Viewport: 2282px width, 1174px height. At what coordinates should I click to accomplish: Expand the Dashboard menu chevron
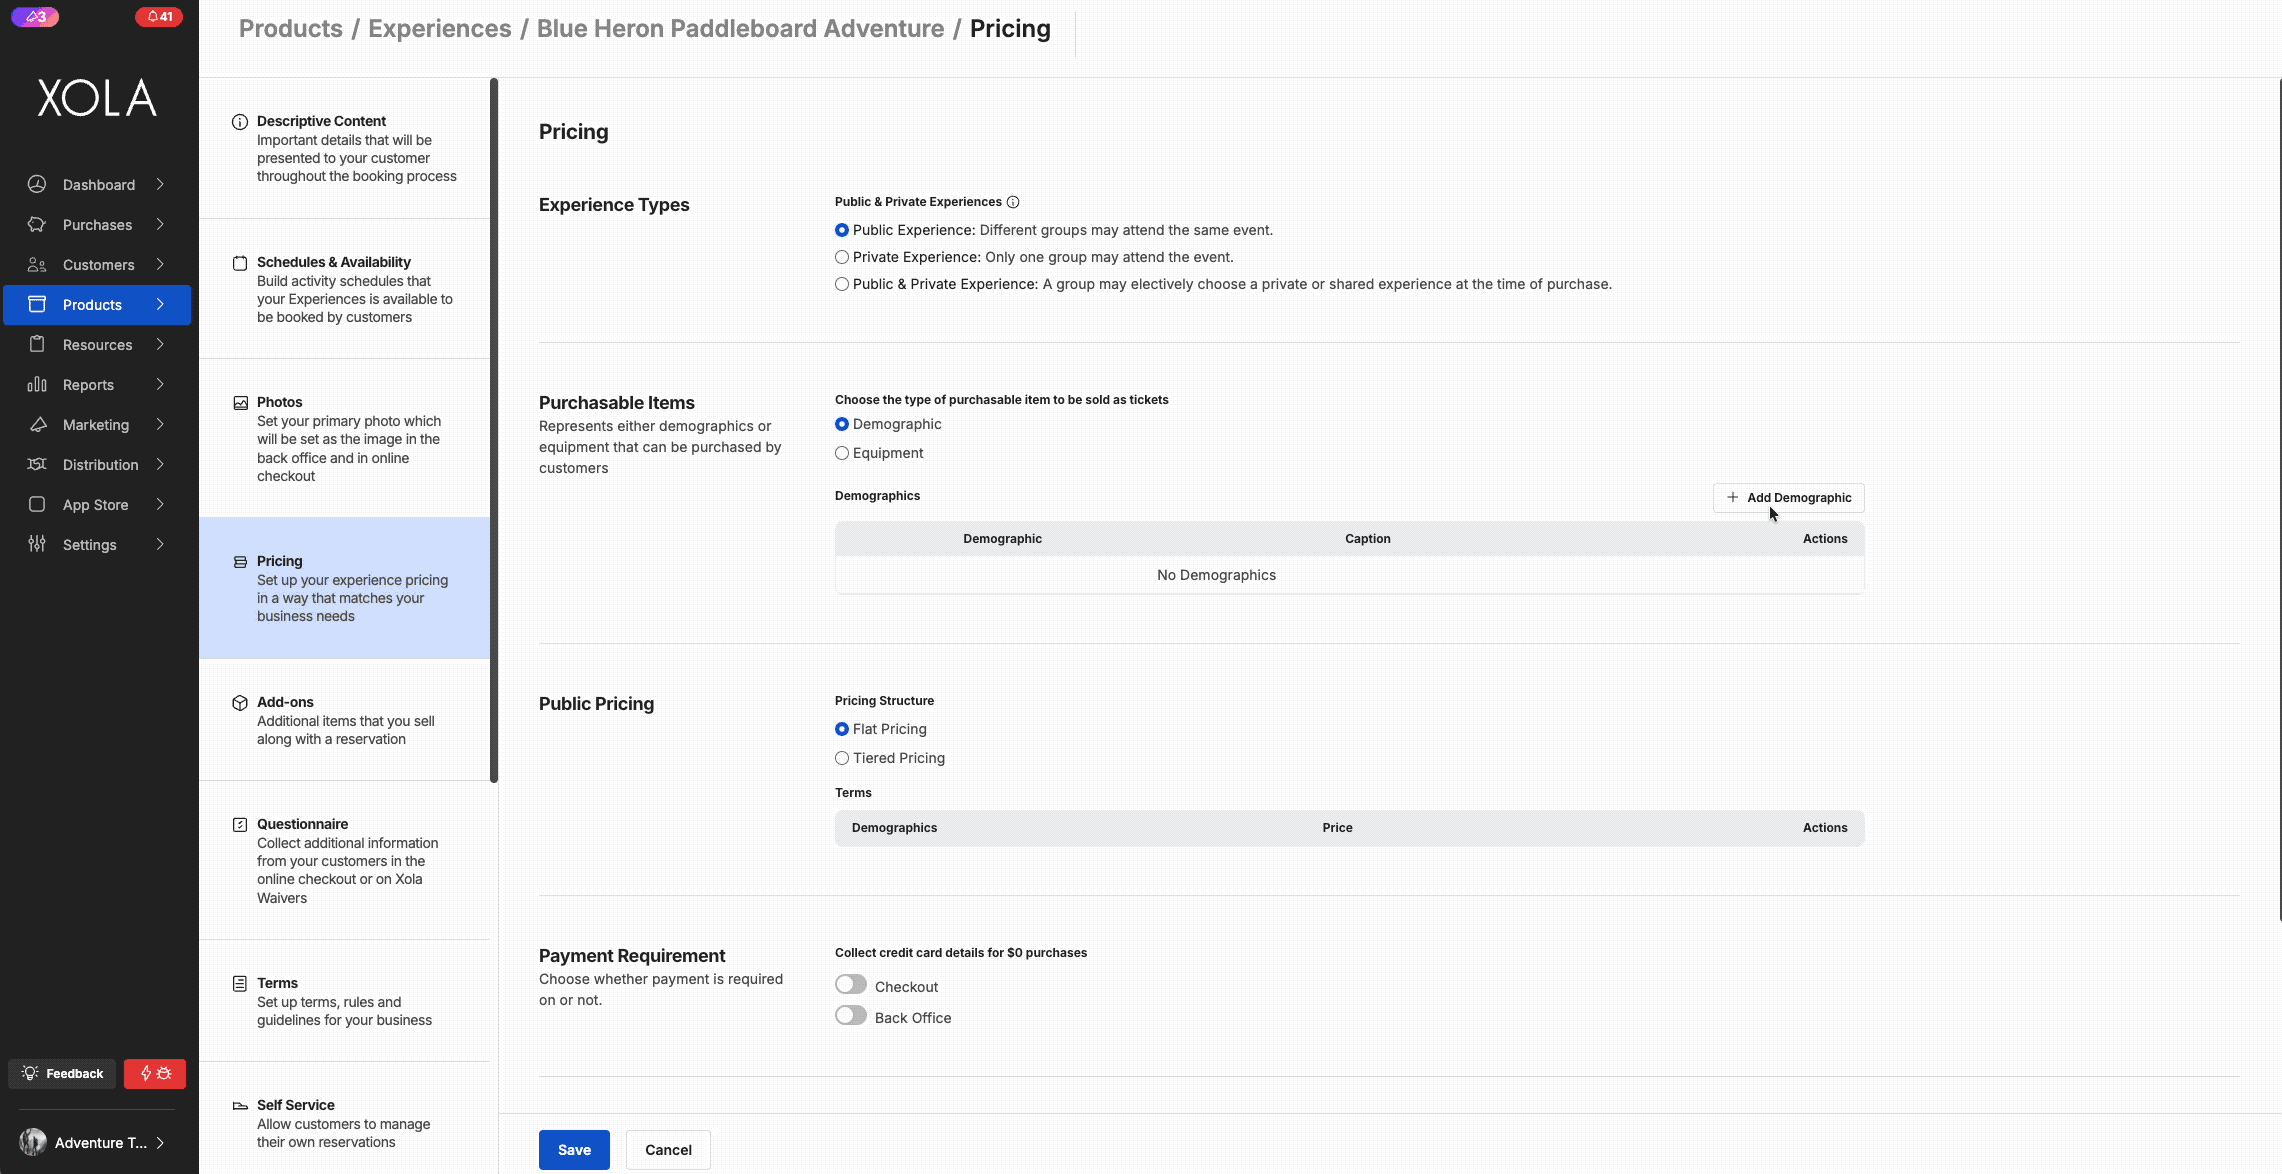pyautogui.click(x=160, y=184)
